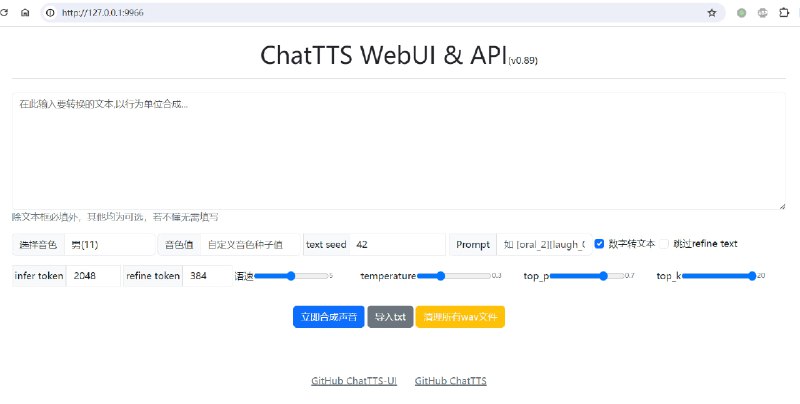Click the 语速 speed slider

(x=290, y=275)
